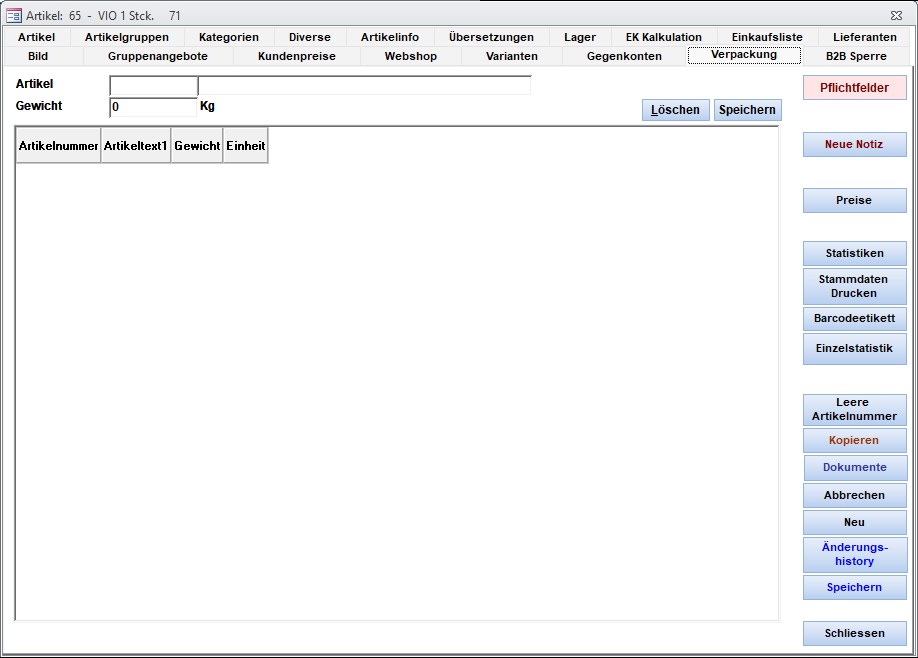This screenshot has width=918, height=658.
Task: Click the Artikel number input field
Action: coord(153,85)
